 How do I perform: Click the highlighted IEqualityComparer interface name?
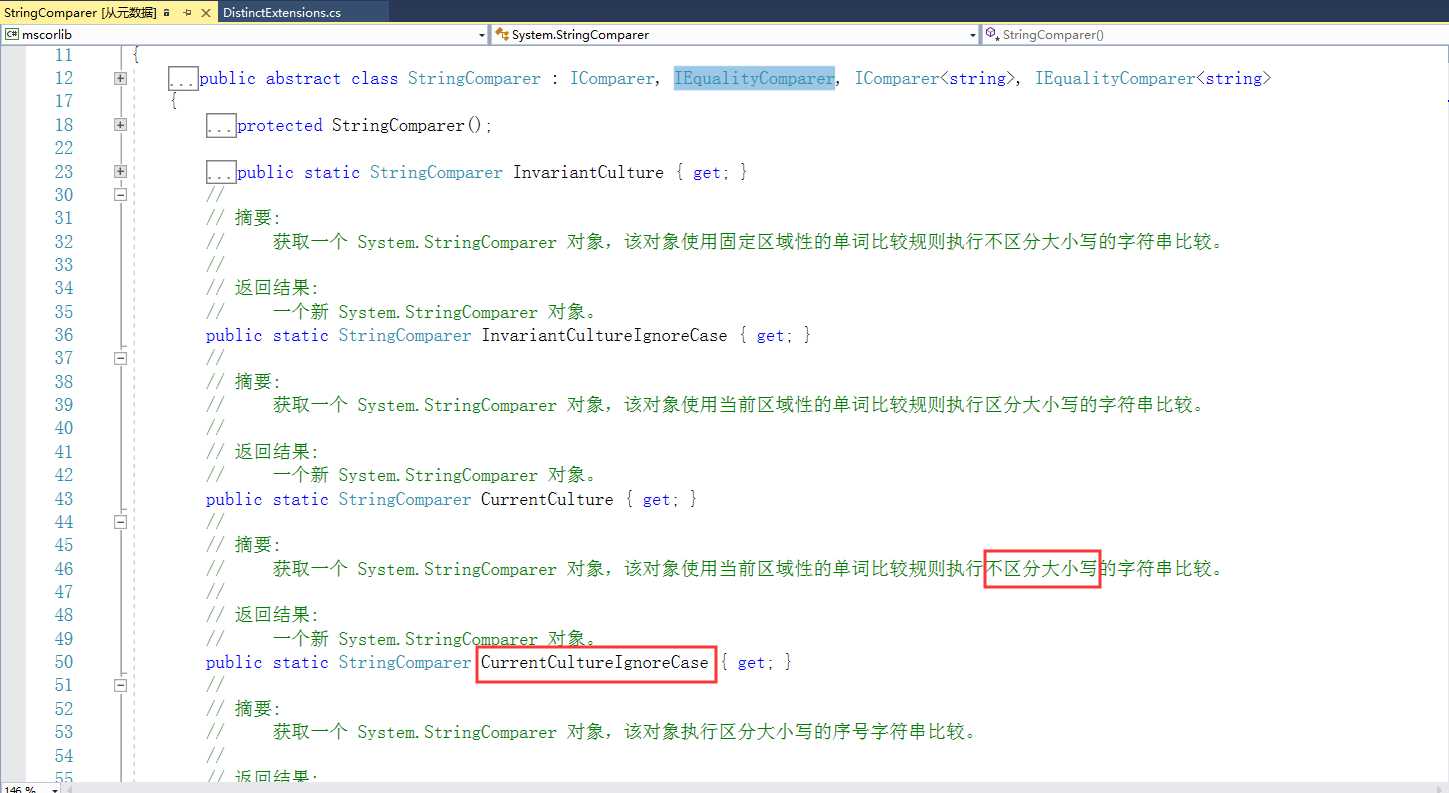point(754,78)
